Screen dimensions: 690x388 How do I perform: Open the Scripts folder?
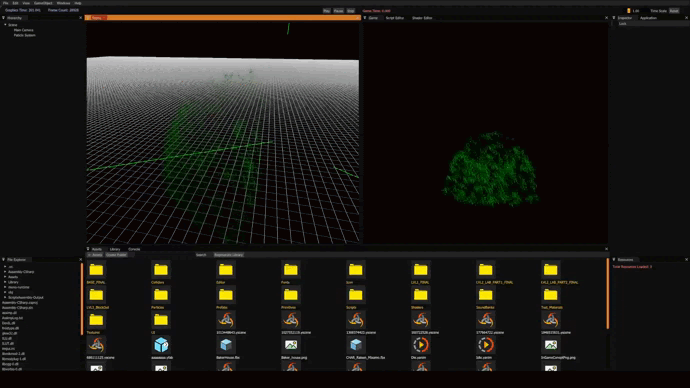tap(356, 295)
